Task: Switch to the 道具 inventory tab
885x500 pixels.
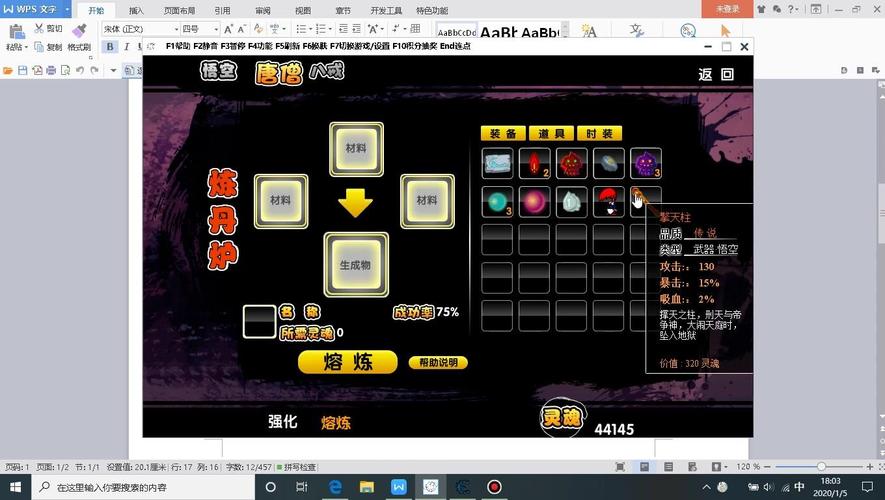Action: coord(551,134)
